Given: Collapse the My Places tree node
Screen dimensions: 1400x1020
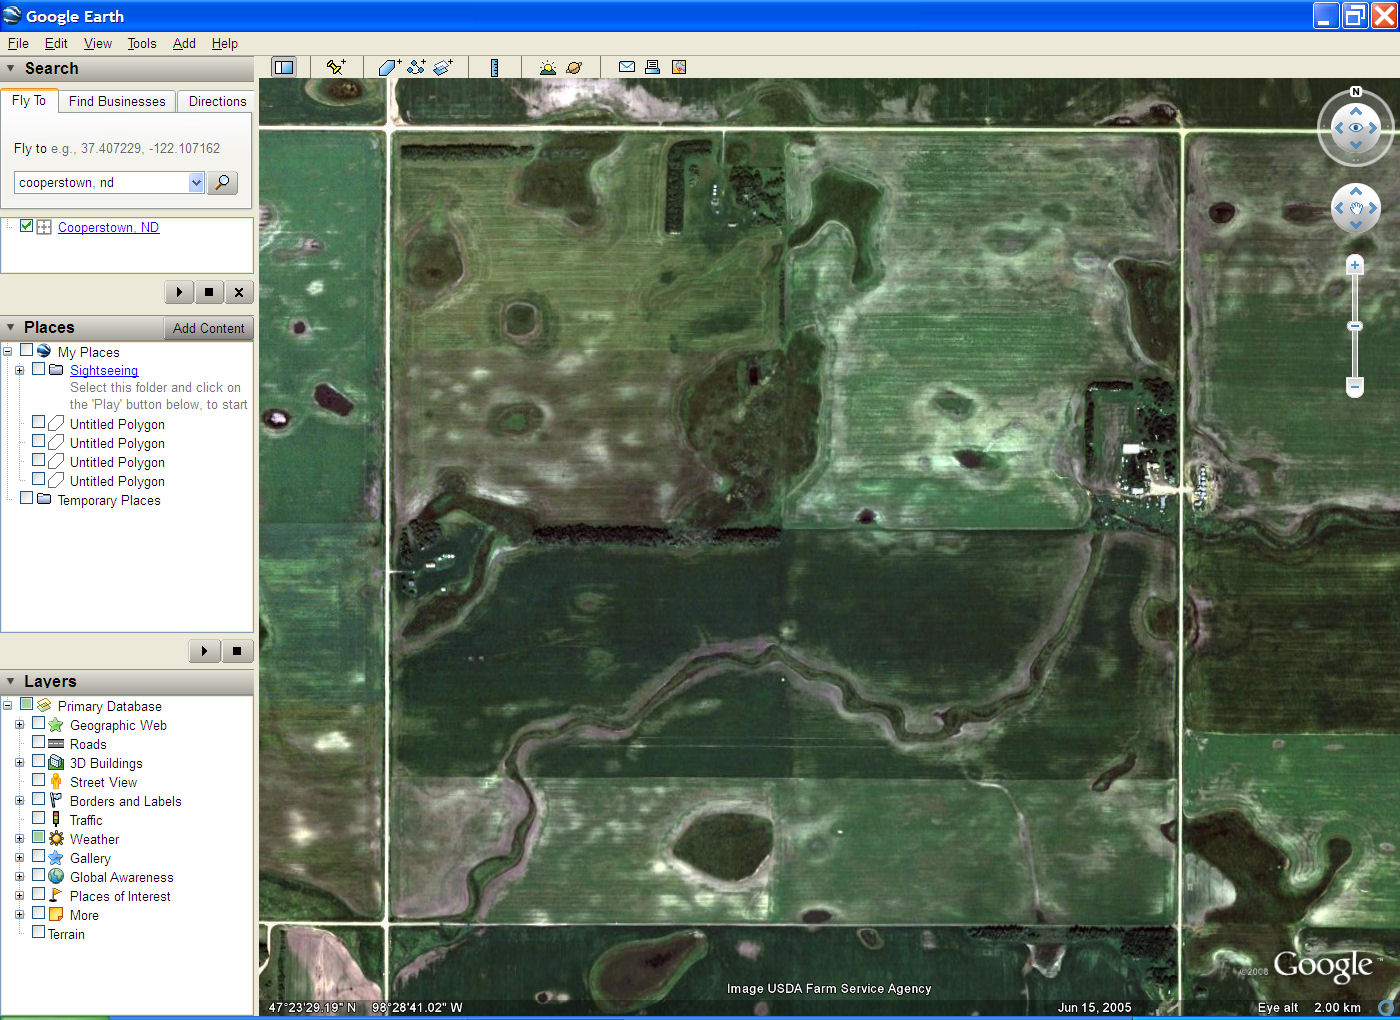Looking at the screenshot, I should (7, 351).
